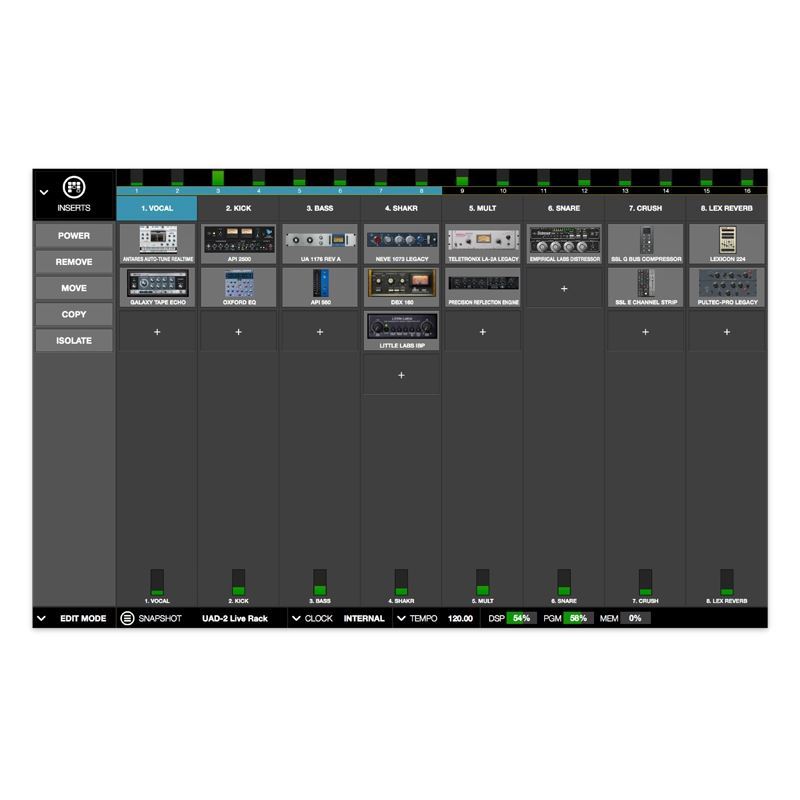Click the UAD-2 Live Rack snapshot name

[235, 618]
